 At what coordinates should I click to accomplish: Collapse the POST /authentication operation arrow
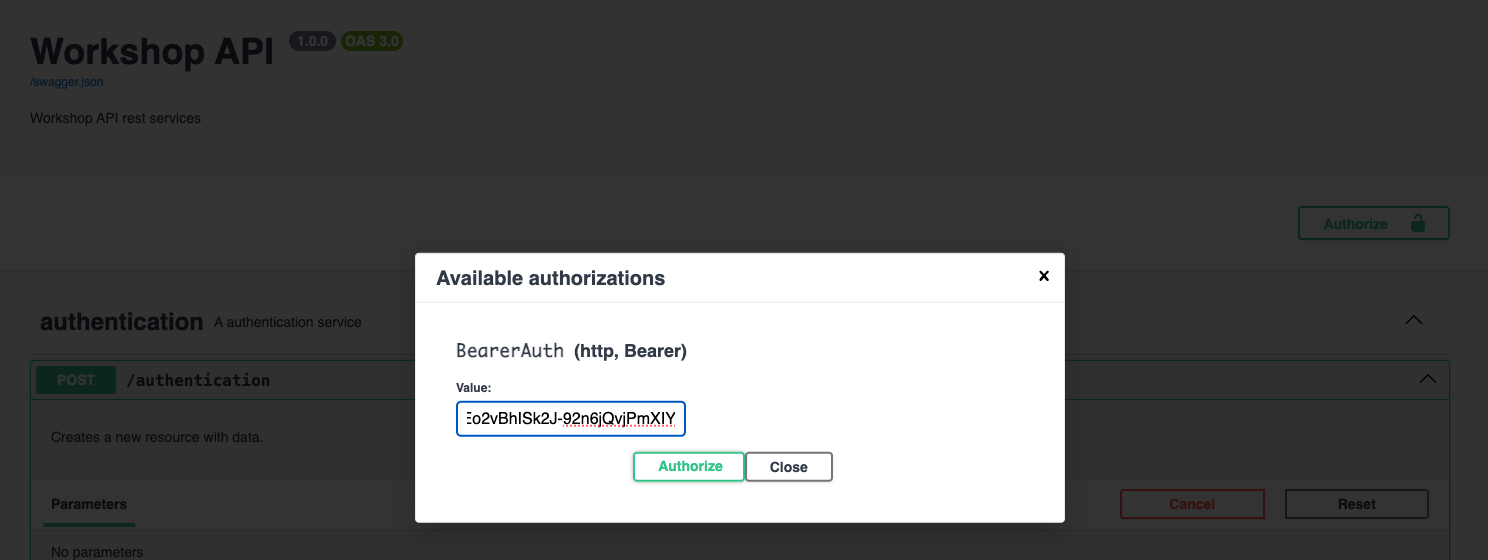1428,380
